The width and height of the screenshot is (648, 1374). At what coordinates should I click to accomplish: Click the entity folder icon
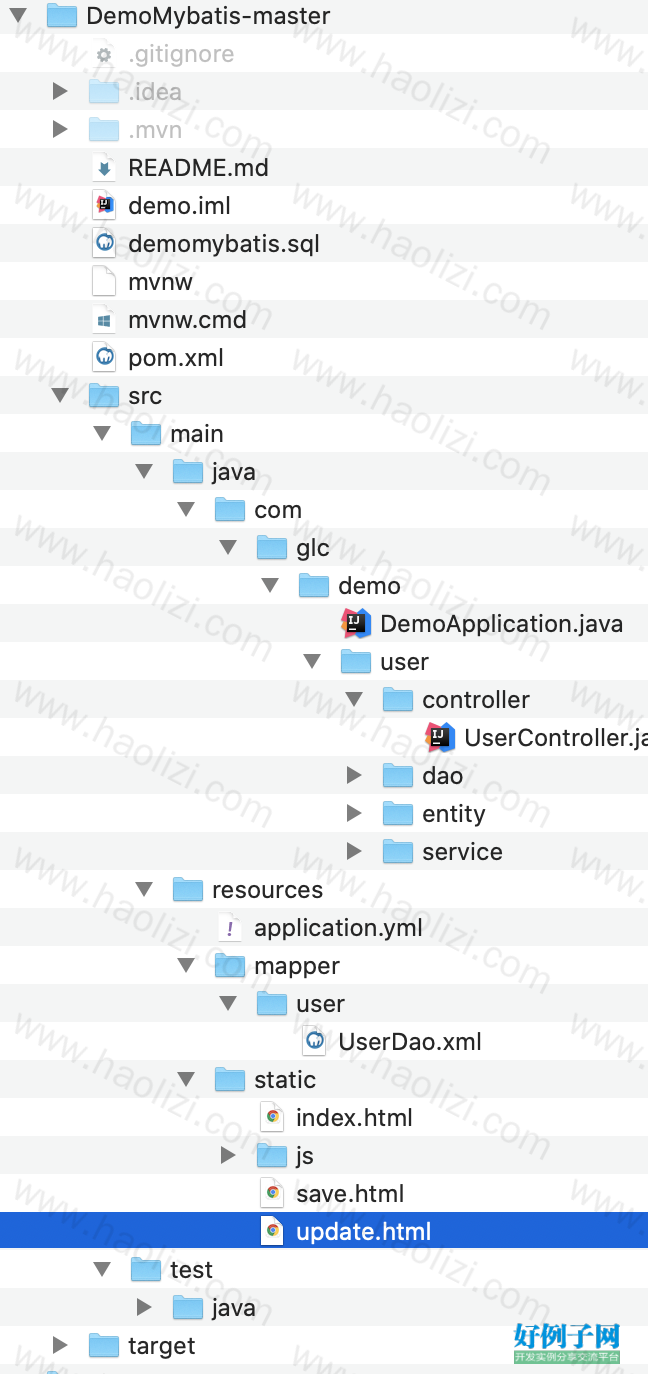(x=398, y=814)
